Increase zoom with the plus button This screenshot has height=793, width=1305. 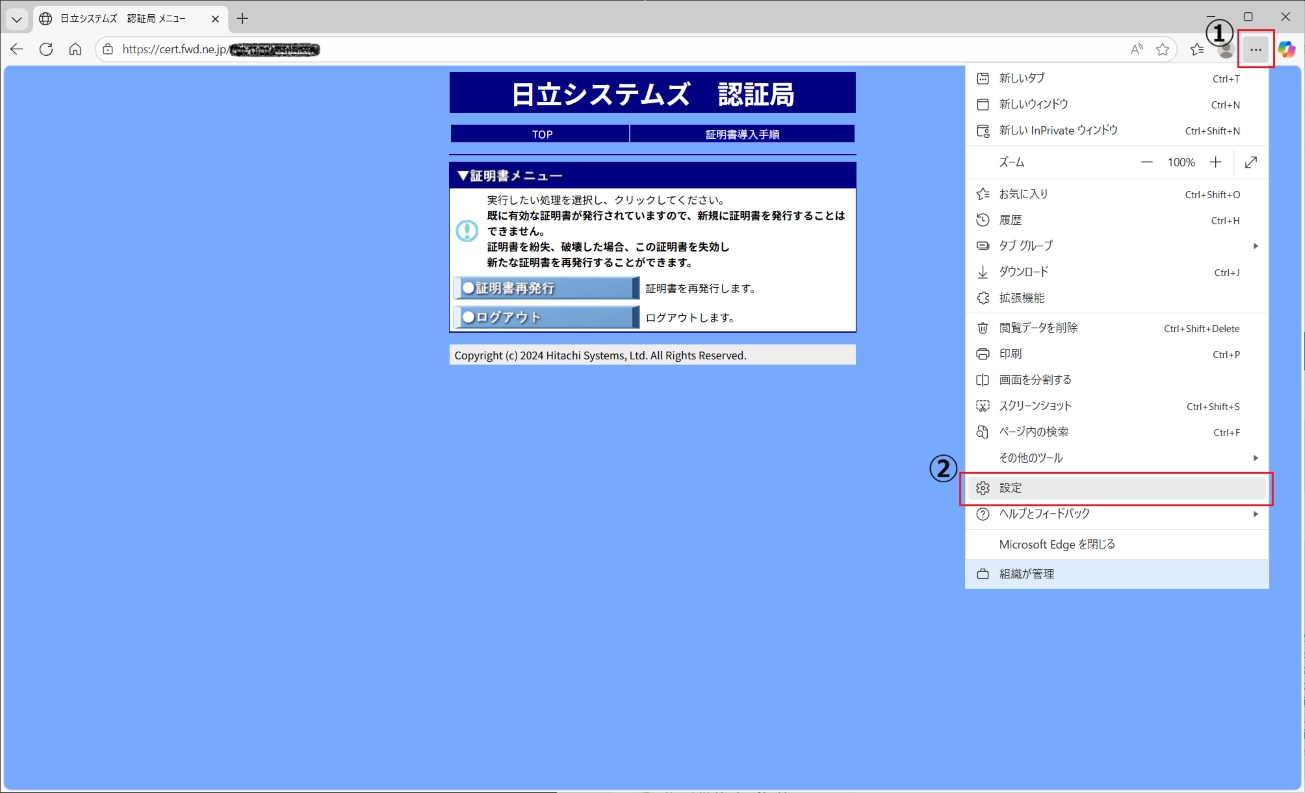pos(1216,162)
